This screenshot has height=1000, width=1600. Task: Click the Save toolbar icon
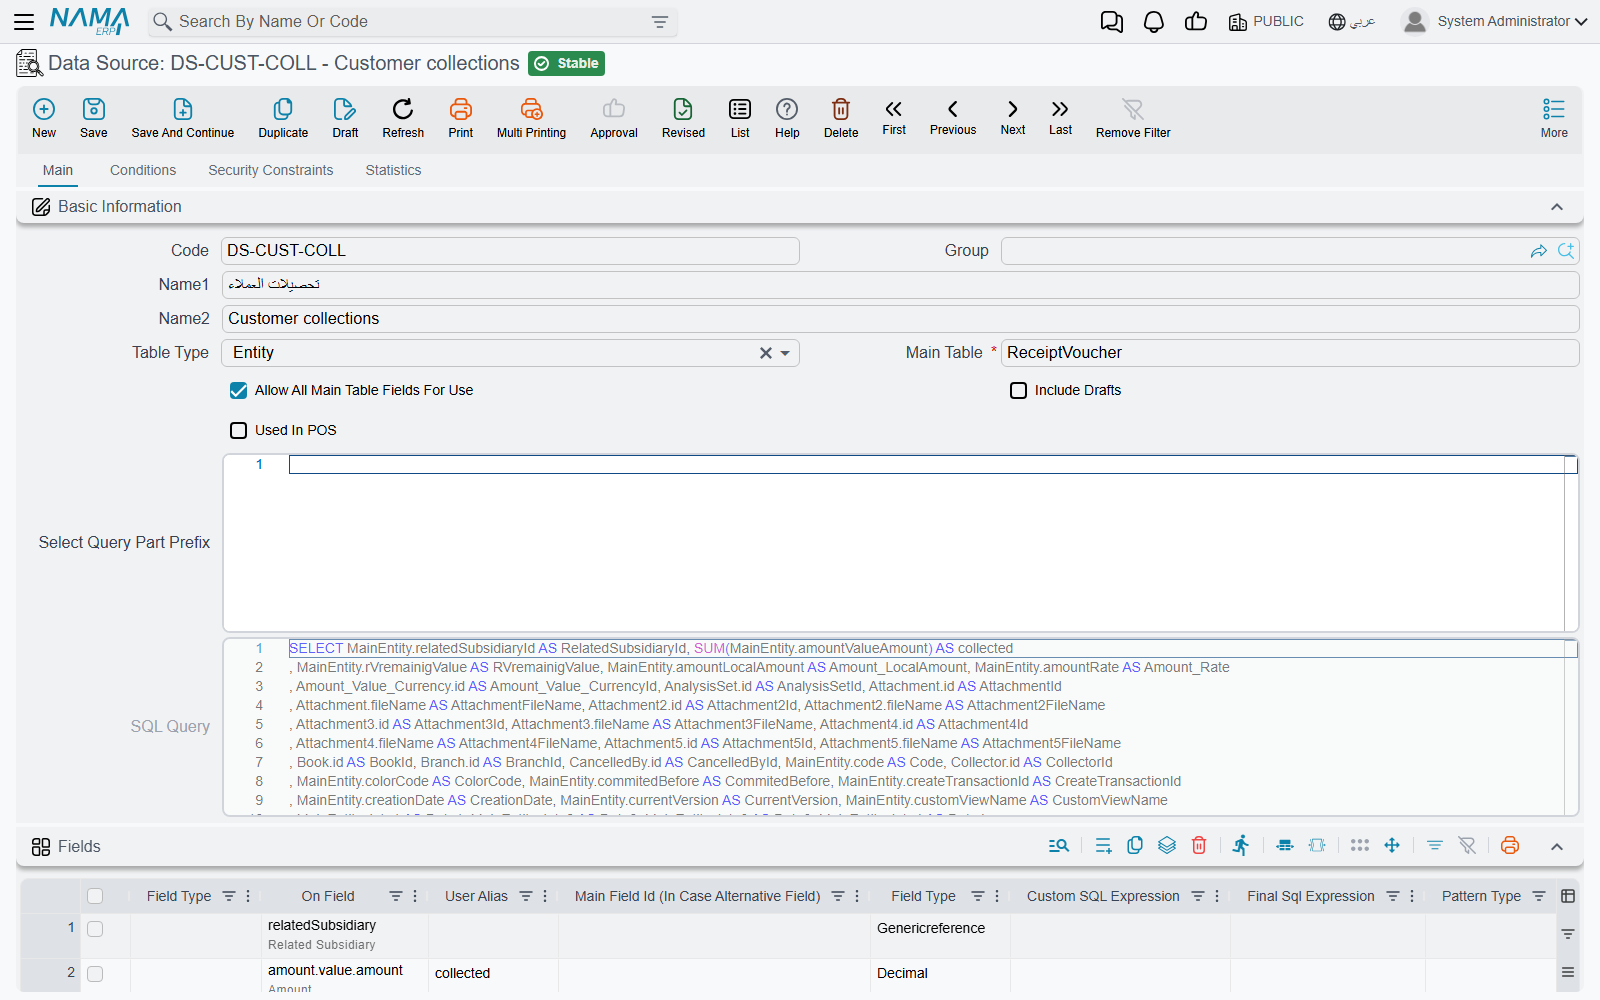(94, 117)
